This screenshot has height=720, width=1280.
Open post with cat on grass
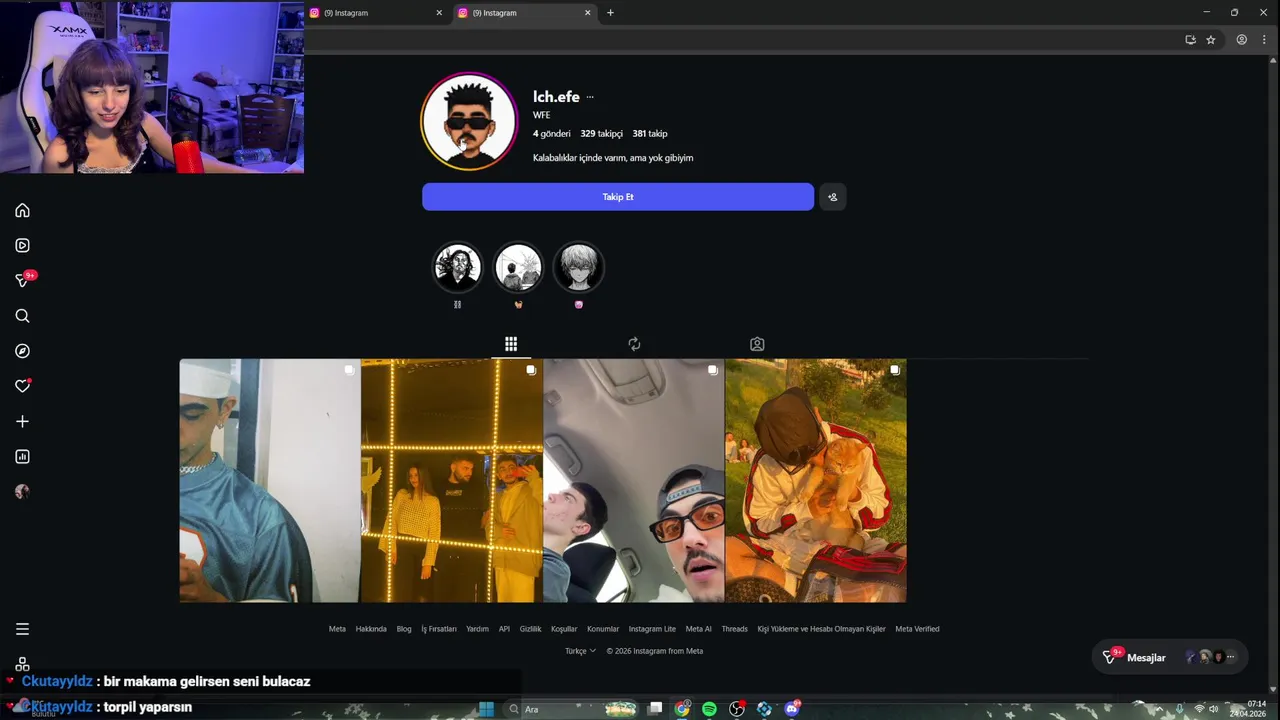(x=816, y=481)
